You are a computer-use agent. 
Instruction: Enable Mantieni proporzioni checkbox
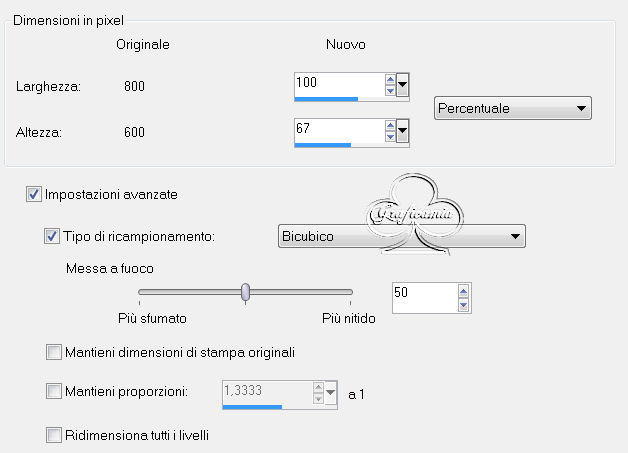coord(54,391)
